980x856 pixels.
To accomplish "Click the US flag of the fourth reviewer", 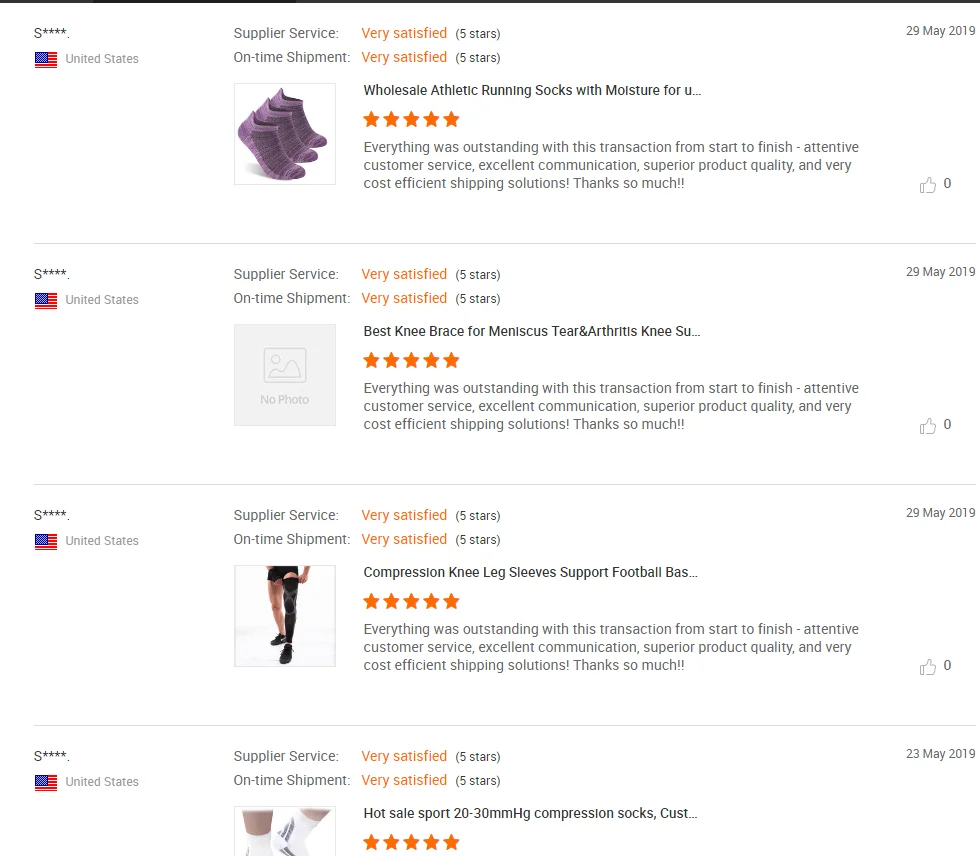I will tap(46, 782).
